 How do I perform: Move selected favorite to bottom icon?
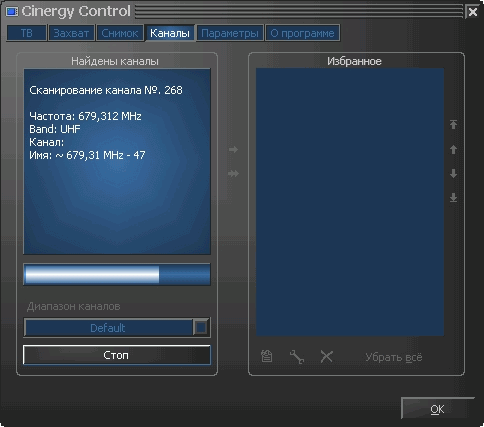(453, 198)
